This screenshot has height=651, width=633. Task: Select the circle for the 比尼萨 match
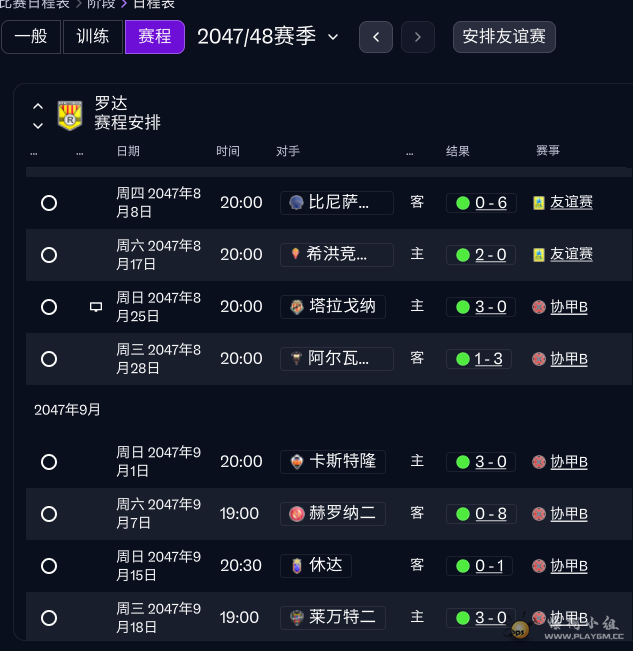(x=49, y=203)
